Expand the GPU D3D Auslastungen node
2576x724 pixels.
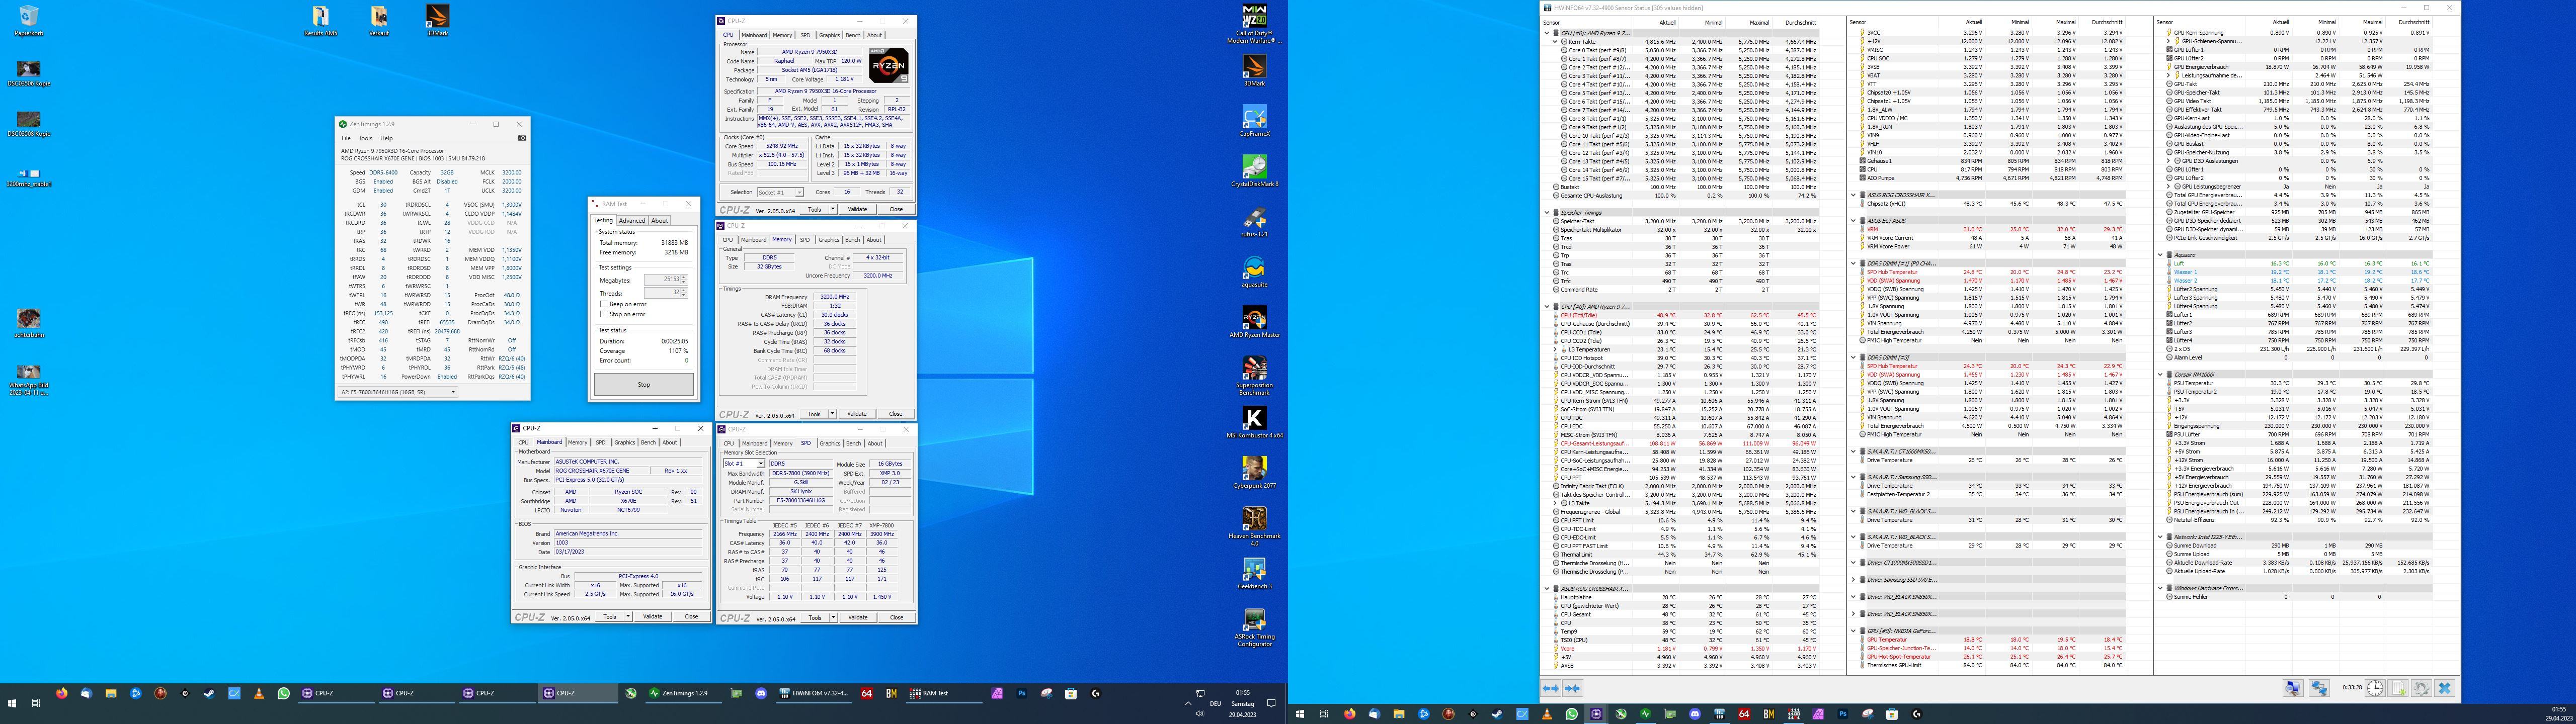click(x=2167, y=161)
